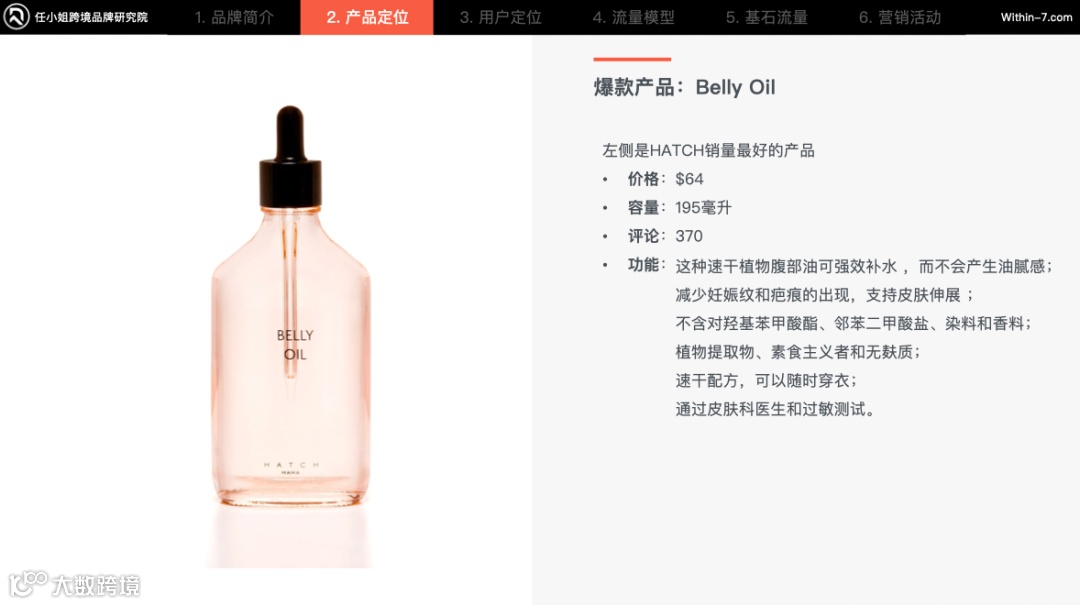The image size is (1080, 605).
Task: Click the 爆款产品: Belly Oil heading
Action: coord(684,88)
